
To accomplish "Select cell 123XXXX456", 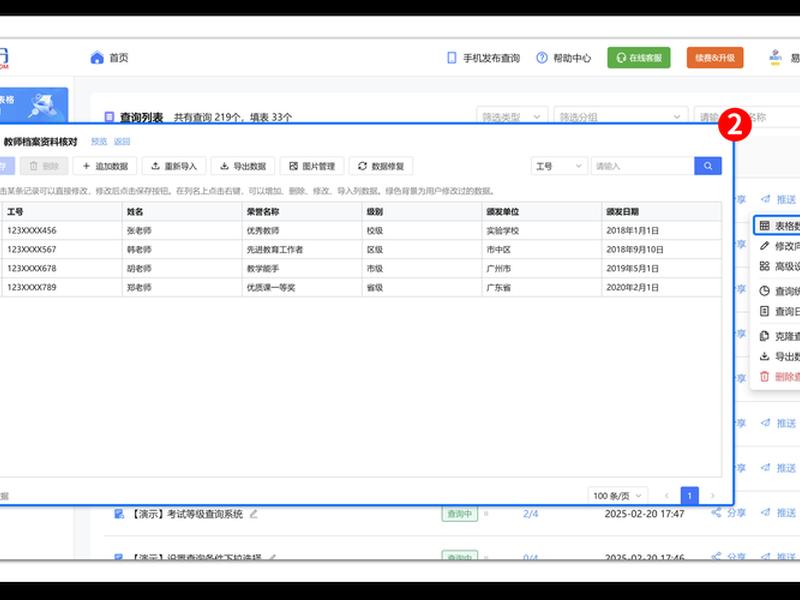I will pyautogui.click(x=62, y=231).
